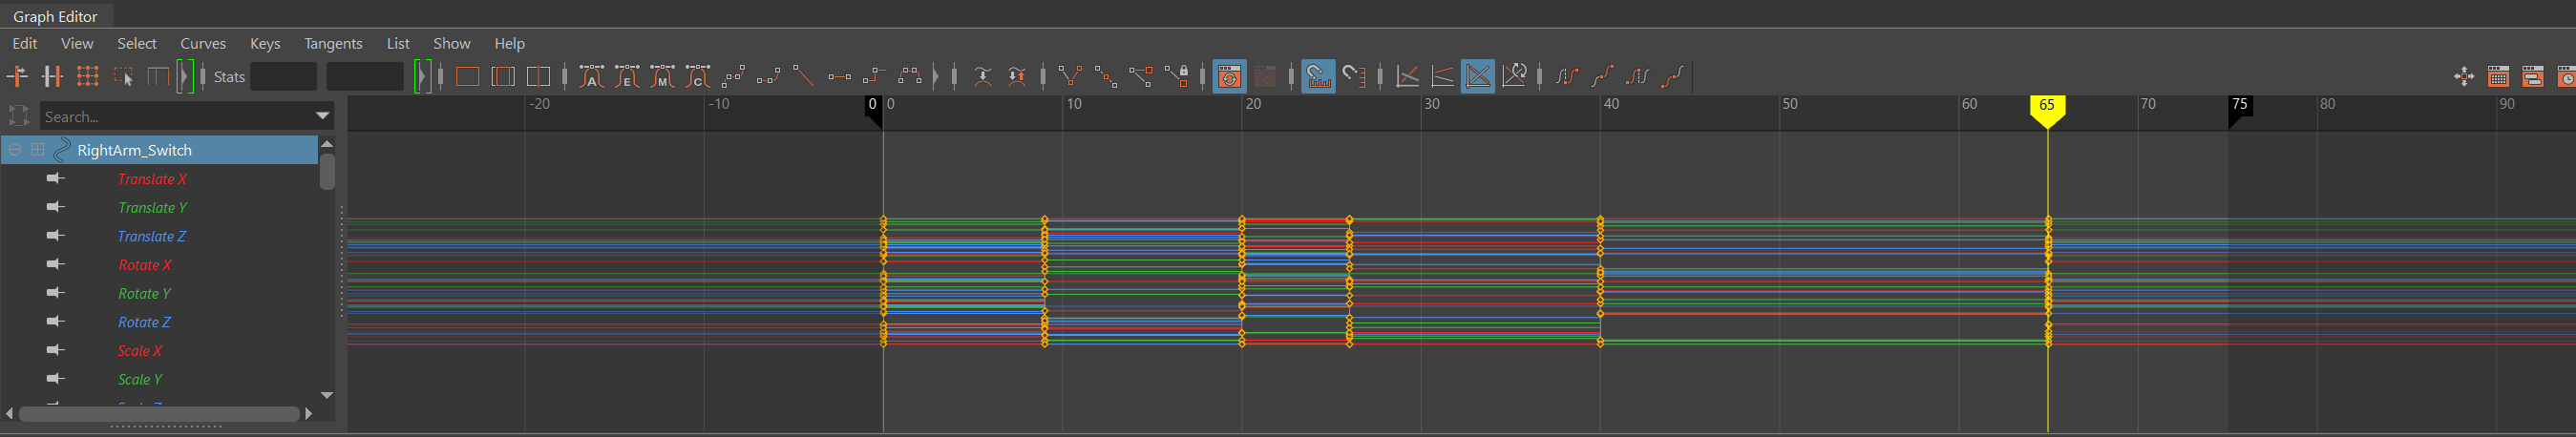The height and width of the screenshot is (437, 2576).
Task: Click the Unconstrained Drag arrows icon
Action: pos(2464,76)
